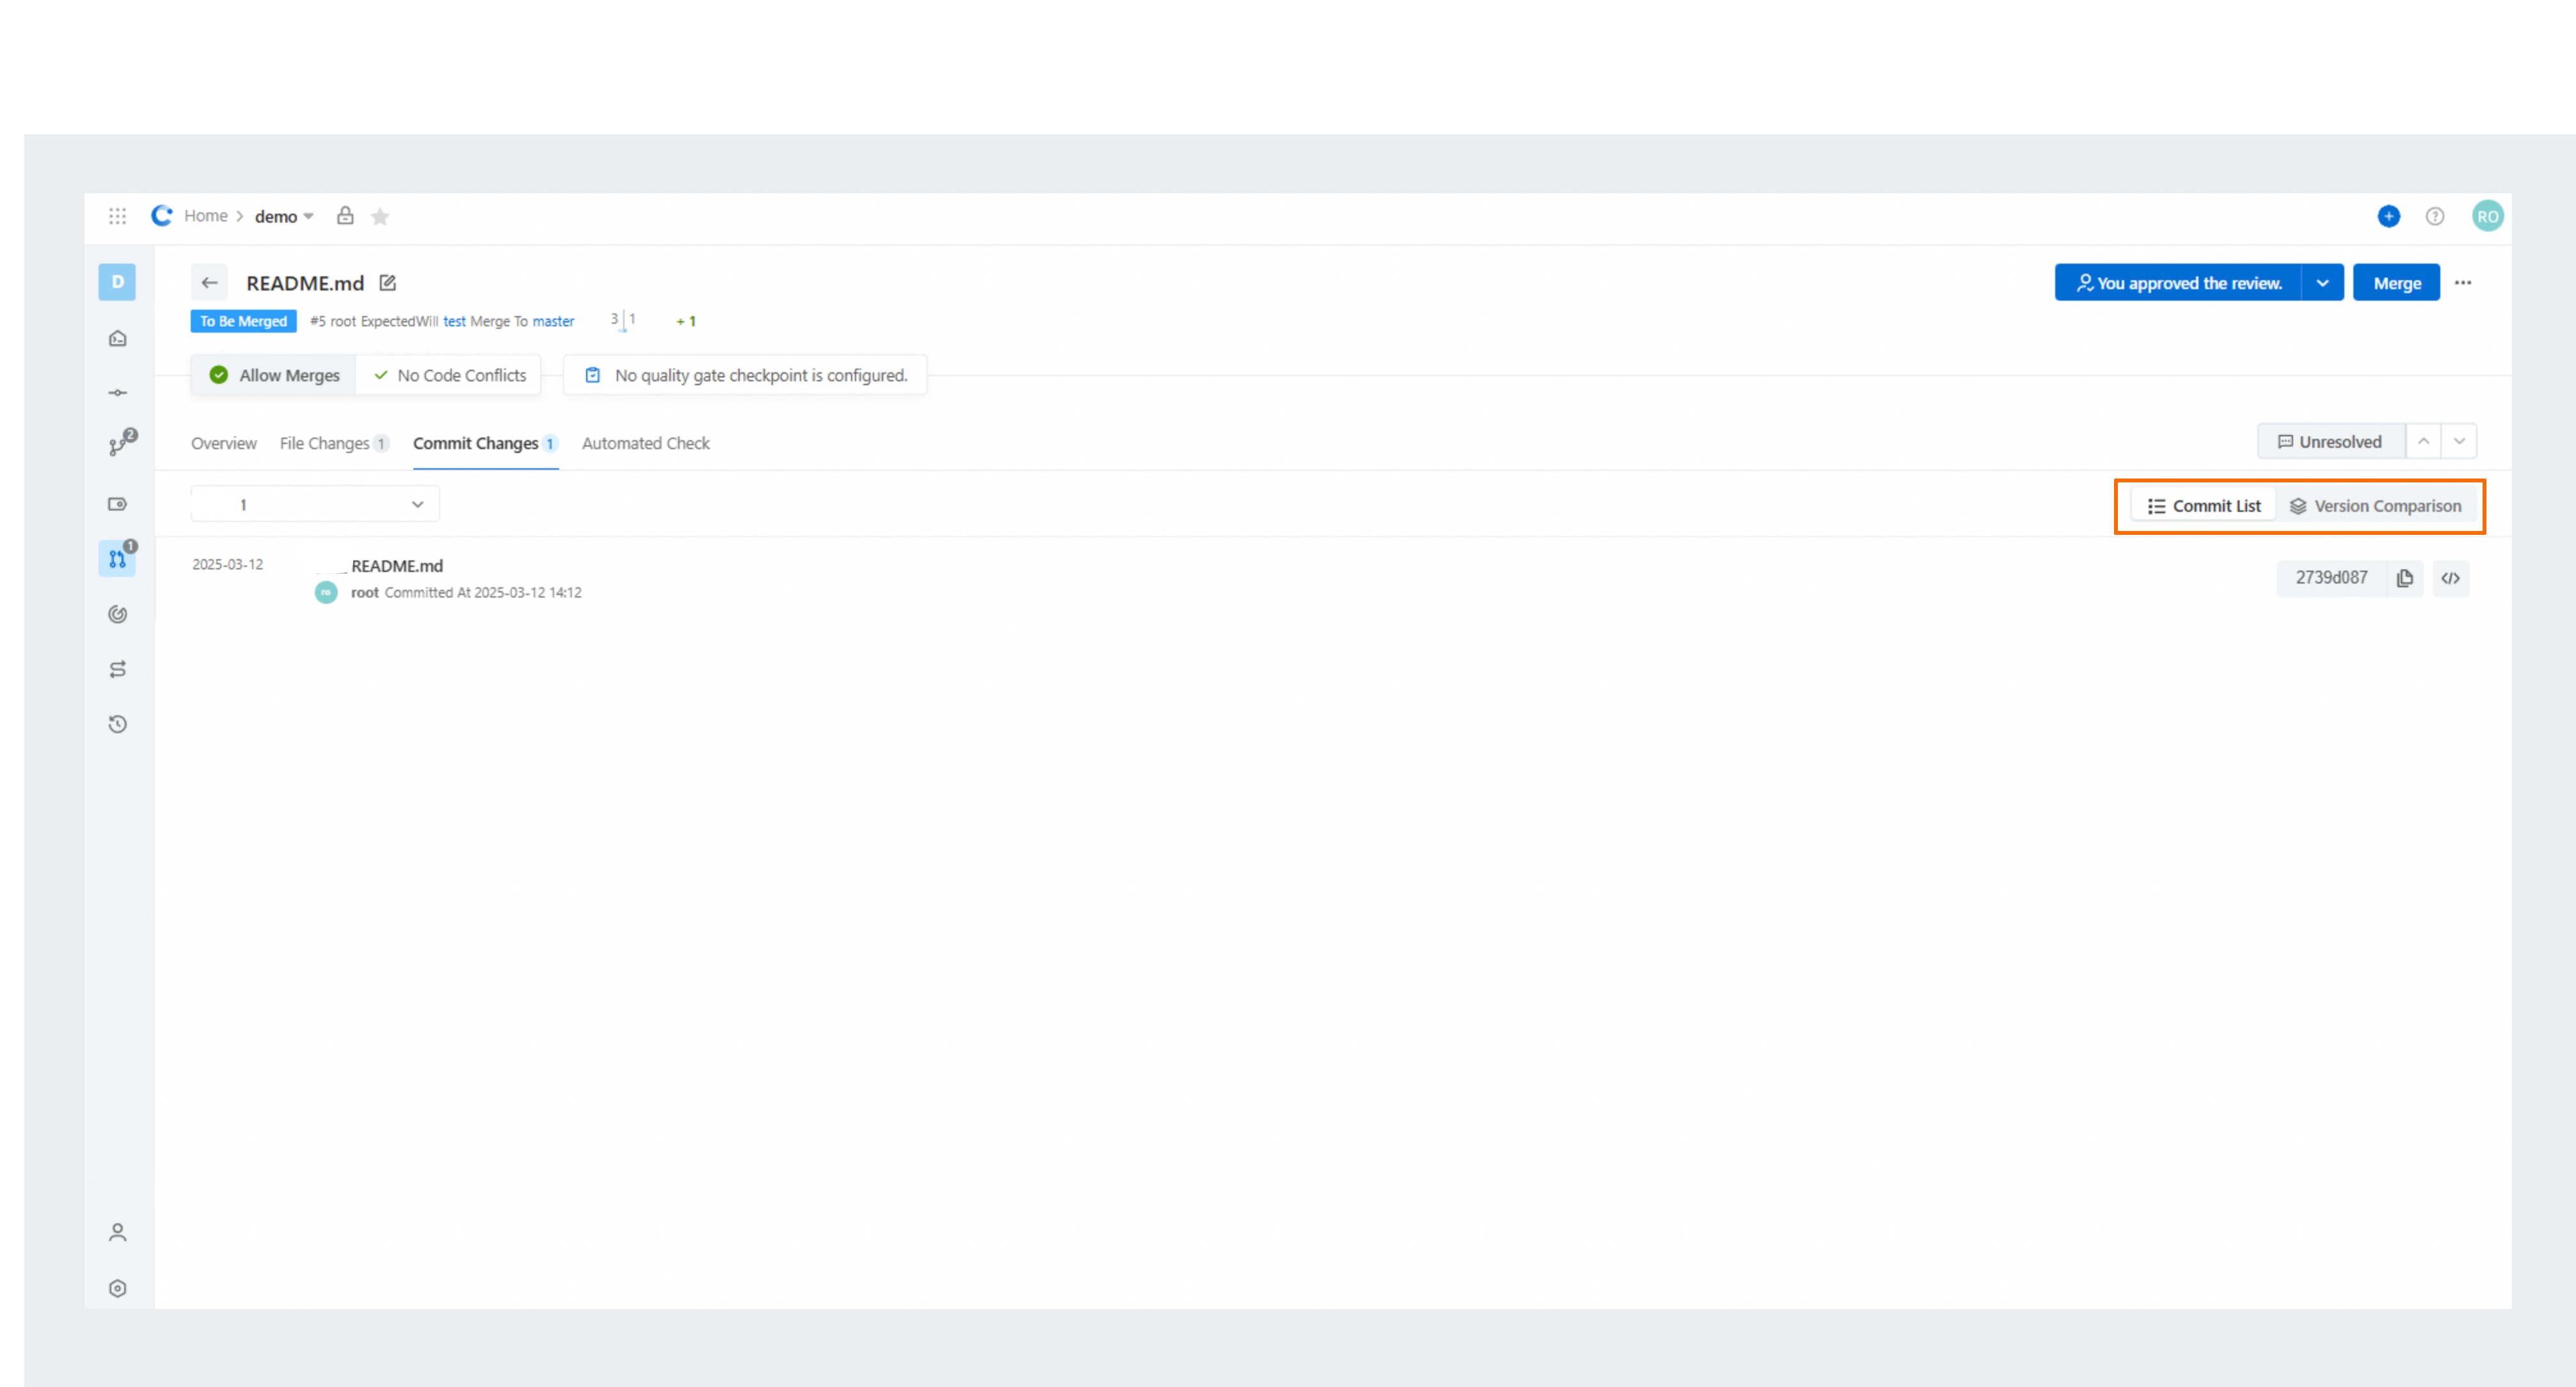
Task: Open the code view icon beside the commit hash
Action: [x=2451, y=578]
